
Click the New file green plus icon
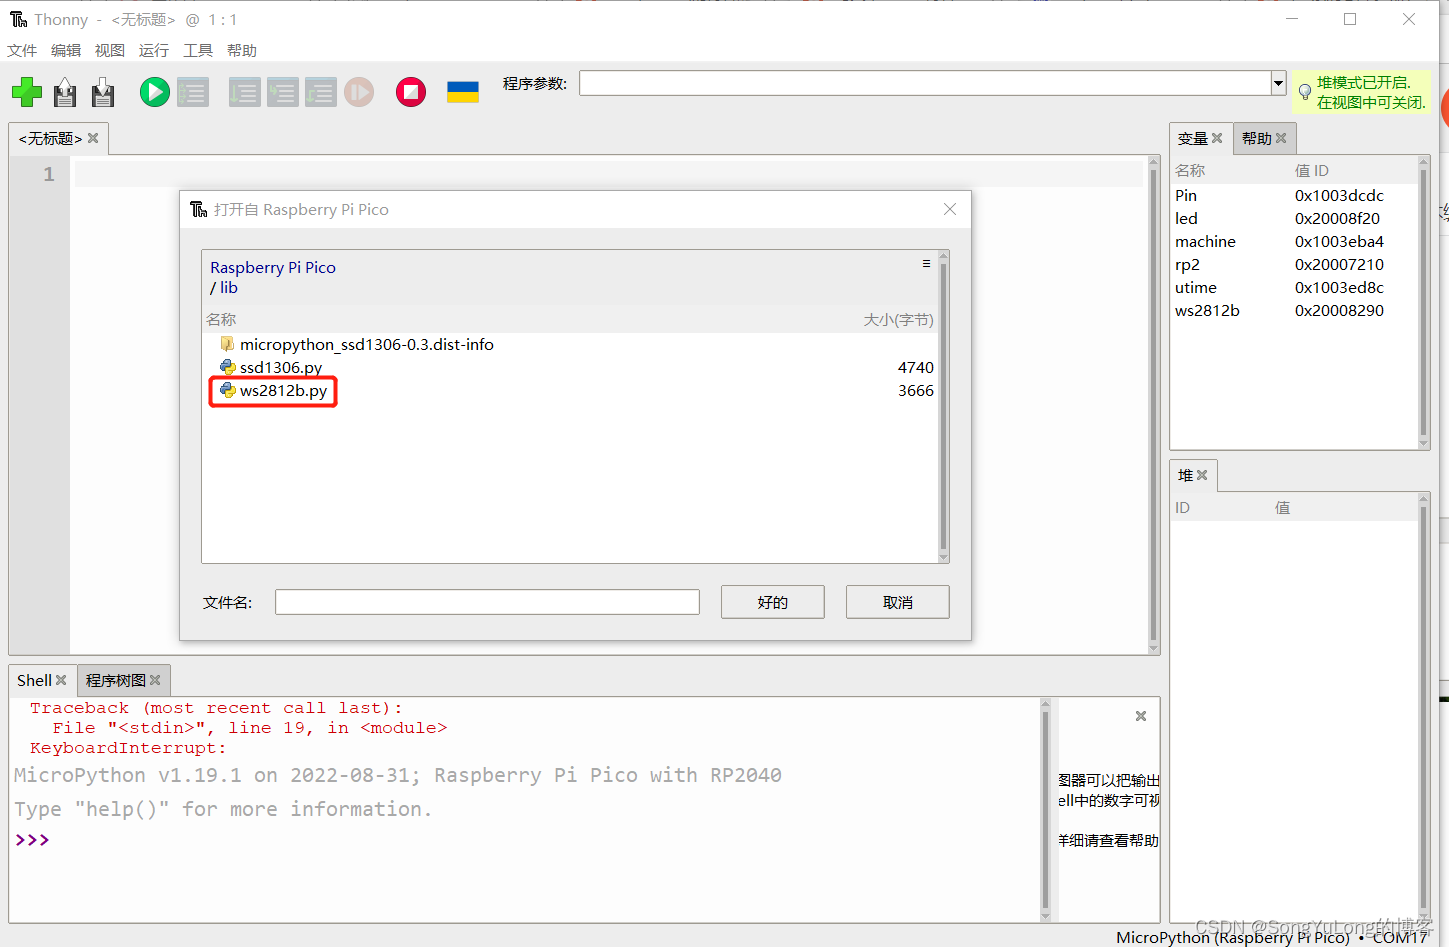[27, 92]
